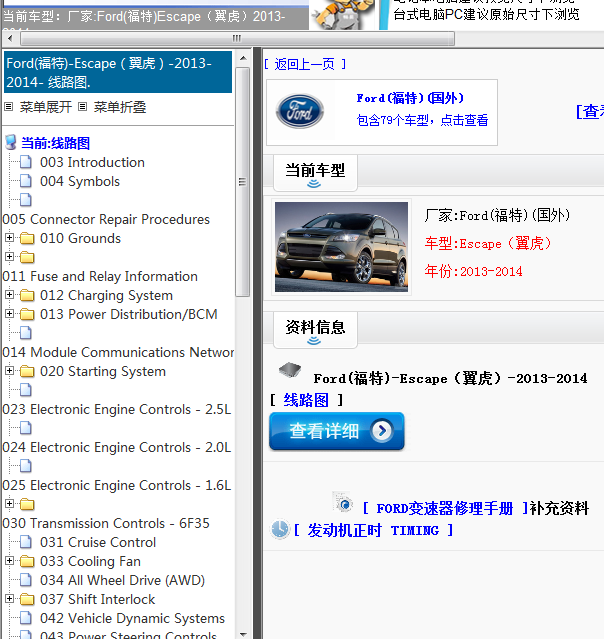Viewport: 604px width, 639px height.
Task: Click the computer icon beside 当前:线路图
Action: tap(11, 143)
